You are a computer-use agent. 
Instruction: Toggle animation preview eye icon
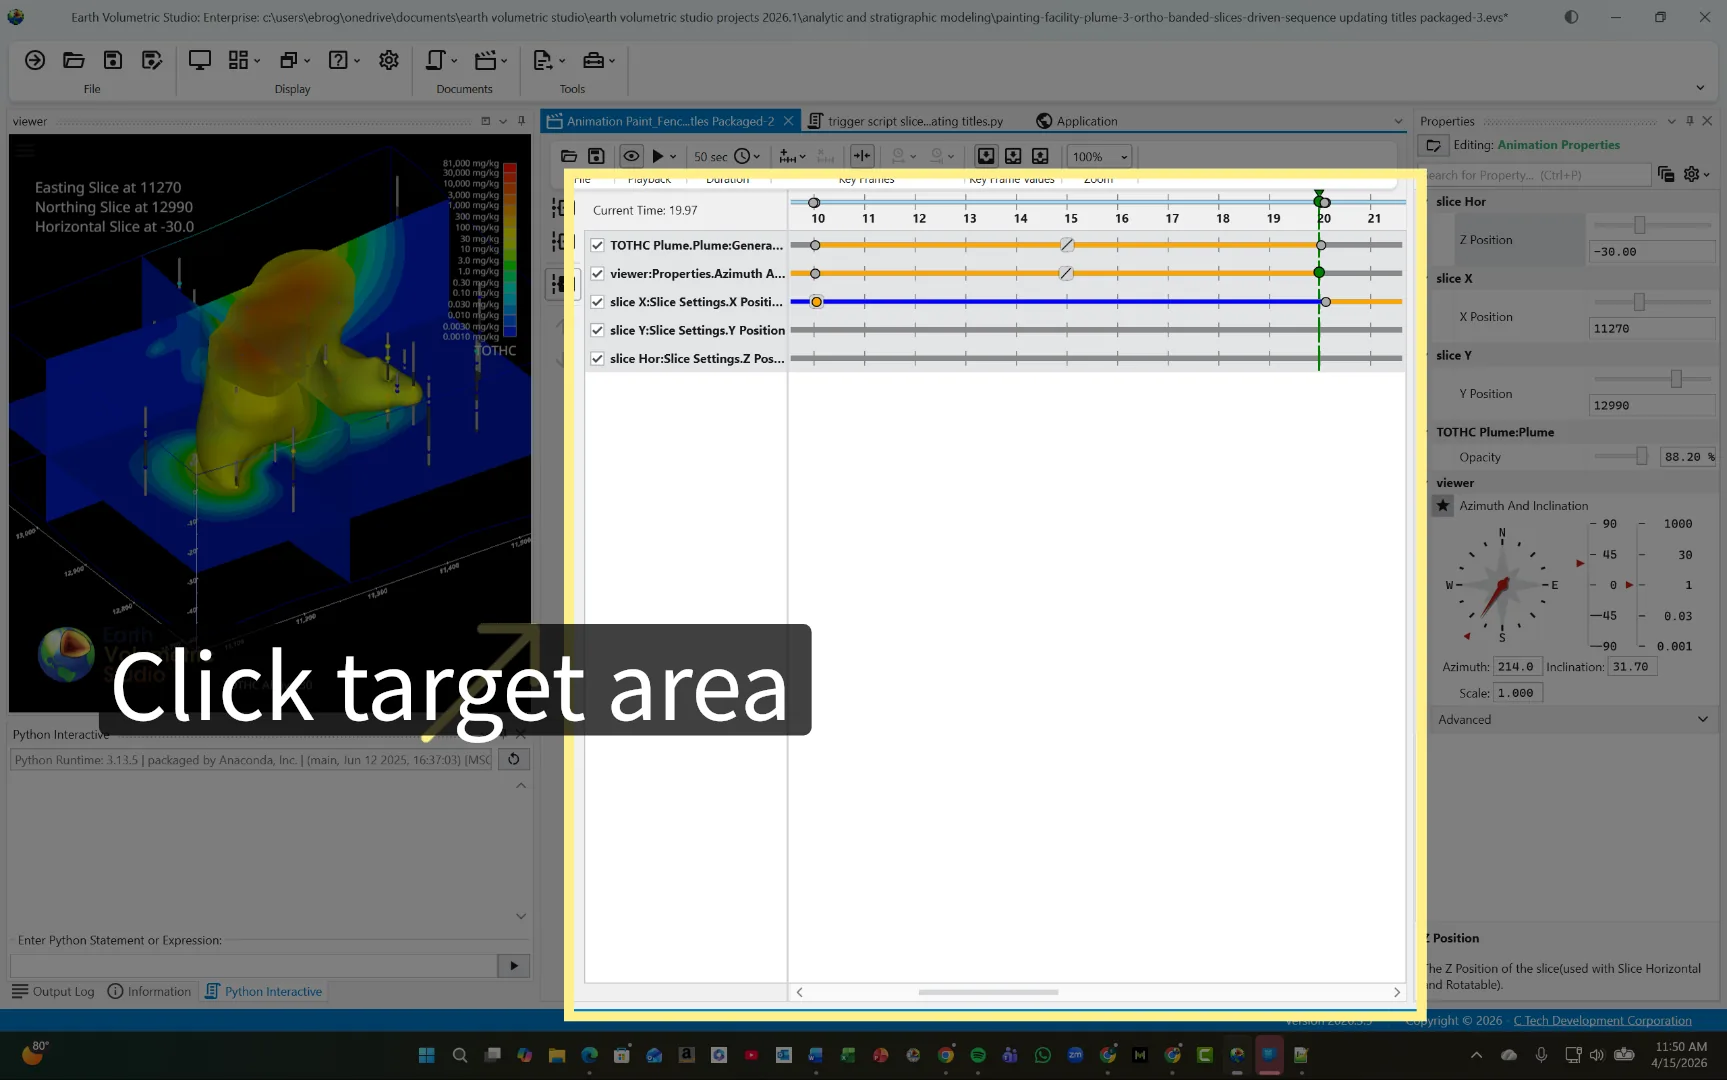pyautogui.click(x=631, y=156)
